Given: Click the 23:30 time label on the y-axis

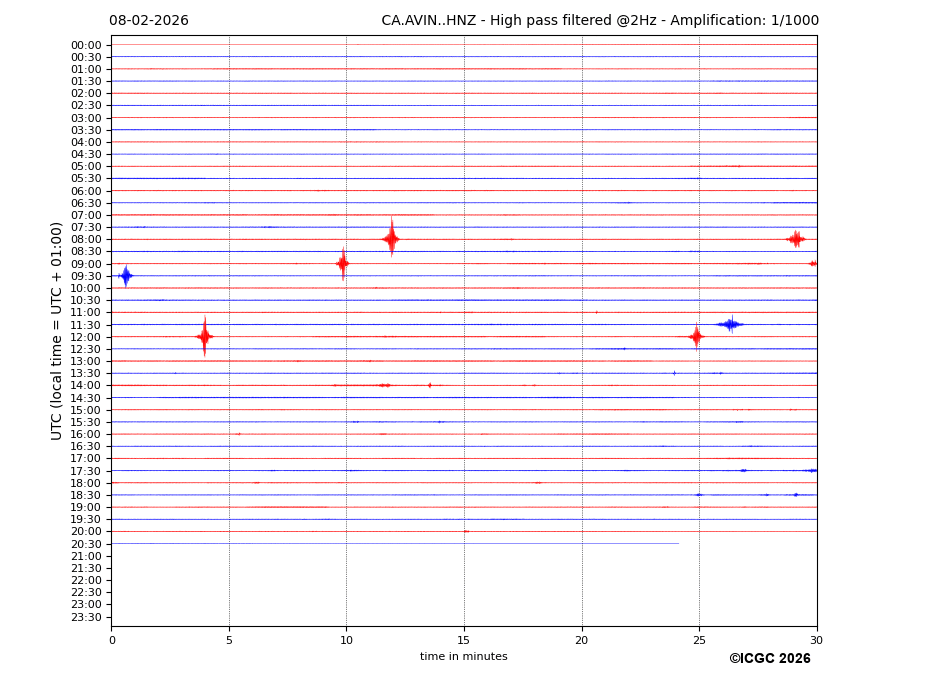Looking at the screenshot, I should (86, 617).
